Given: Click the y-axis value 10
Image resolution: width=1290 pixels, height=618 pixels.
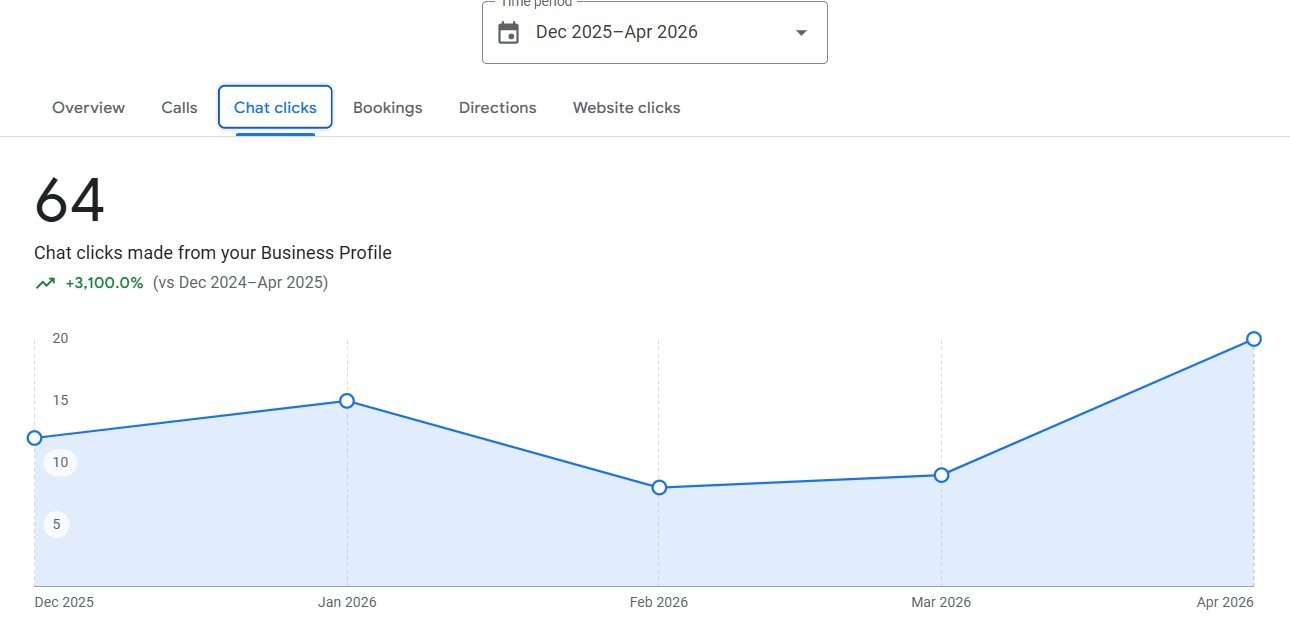Looking at the screenshot, I should click(x=60, y=462).
